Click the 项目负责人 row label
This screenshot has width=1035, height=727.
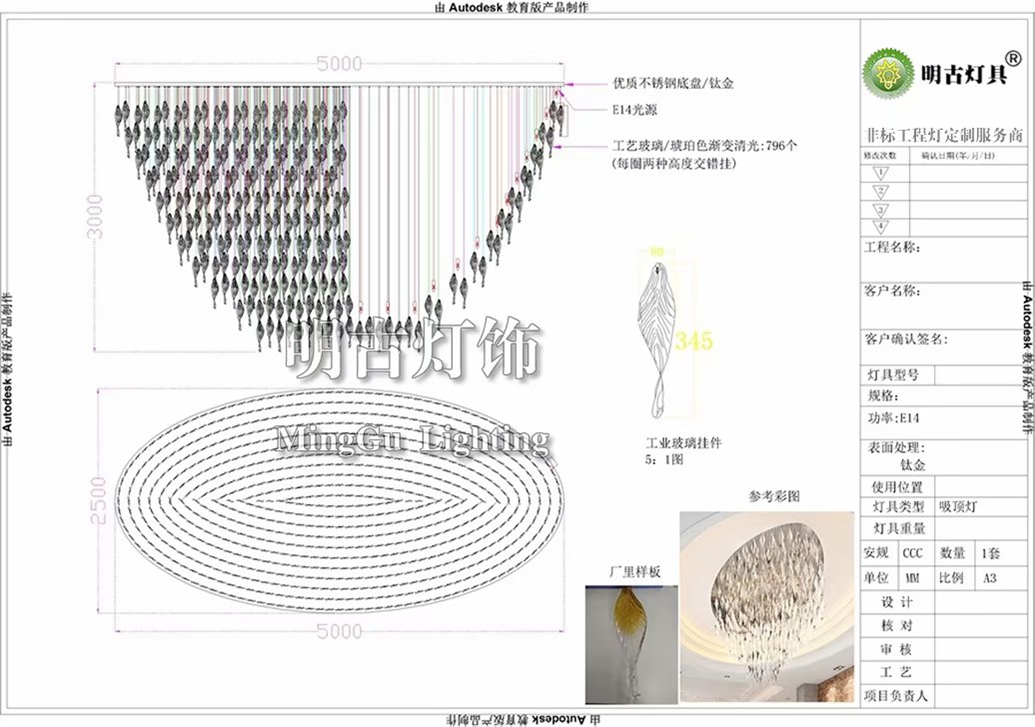[x=896, y=696]
